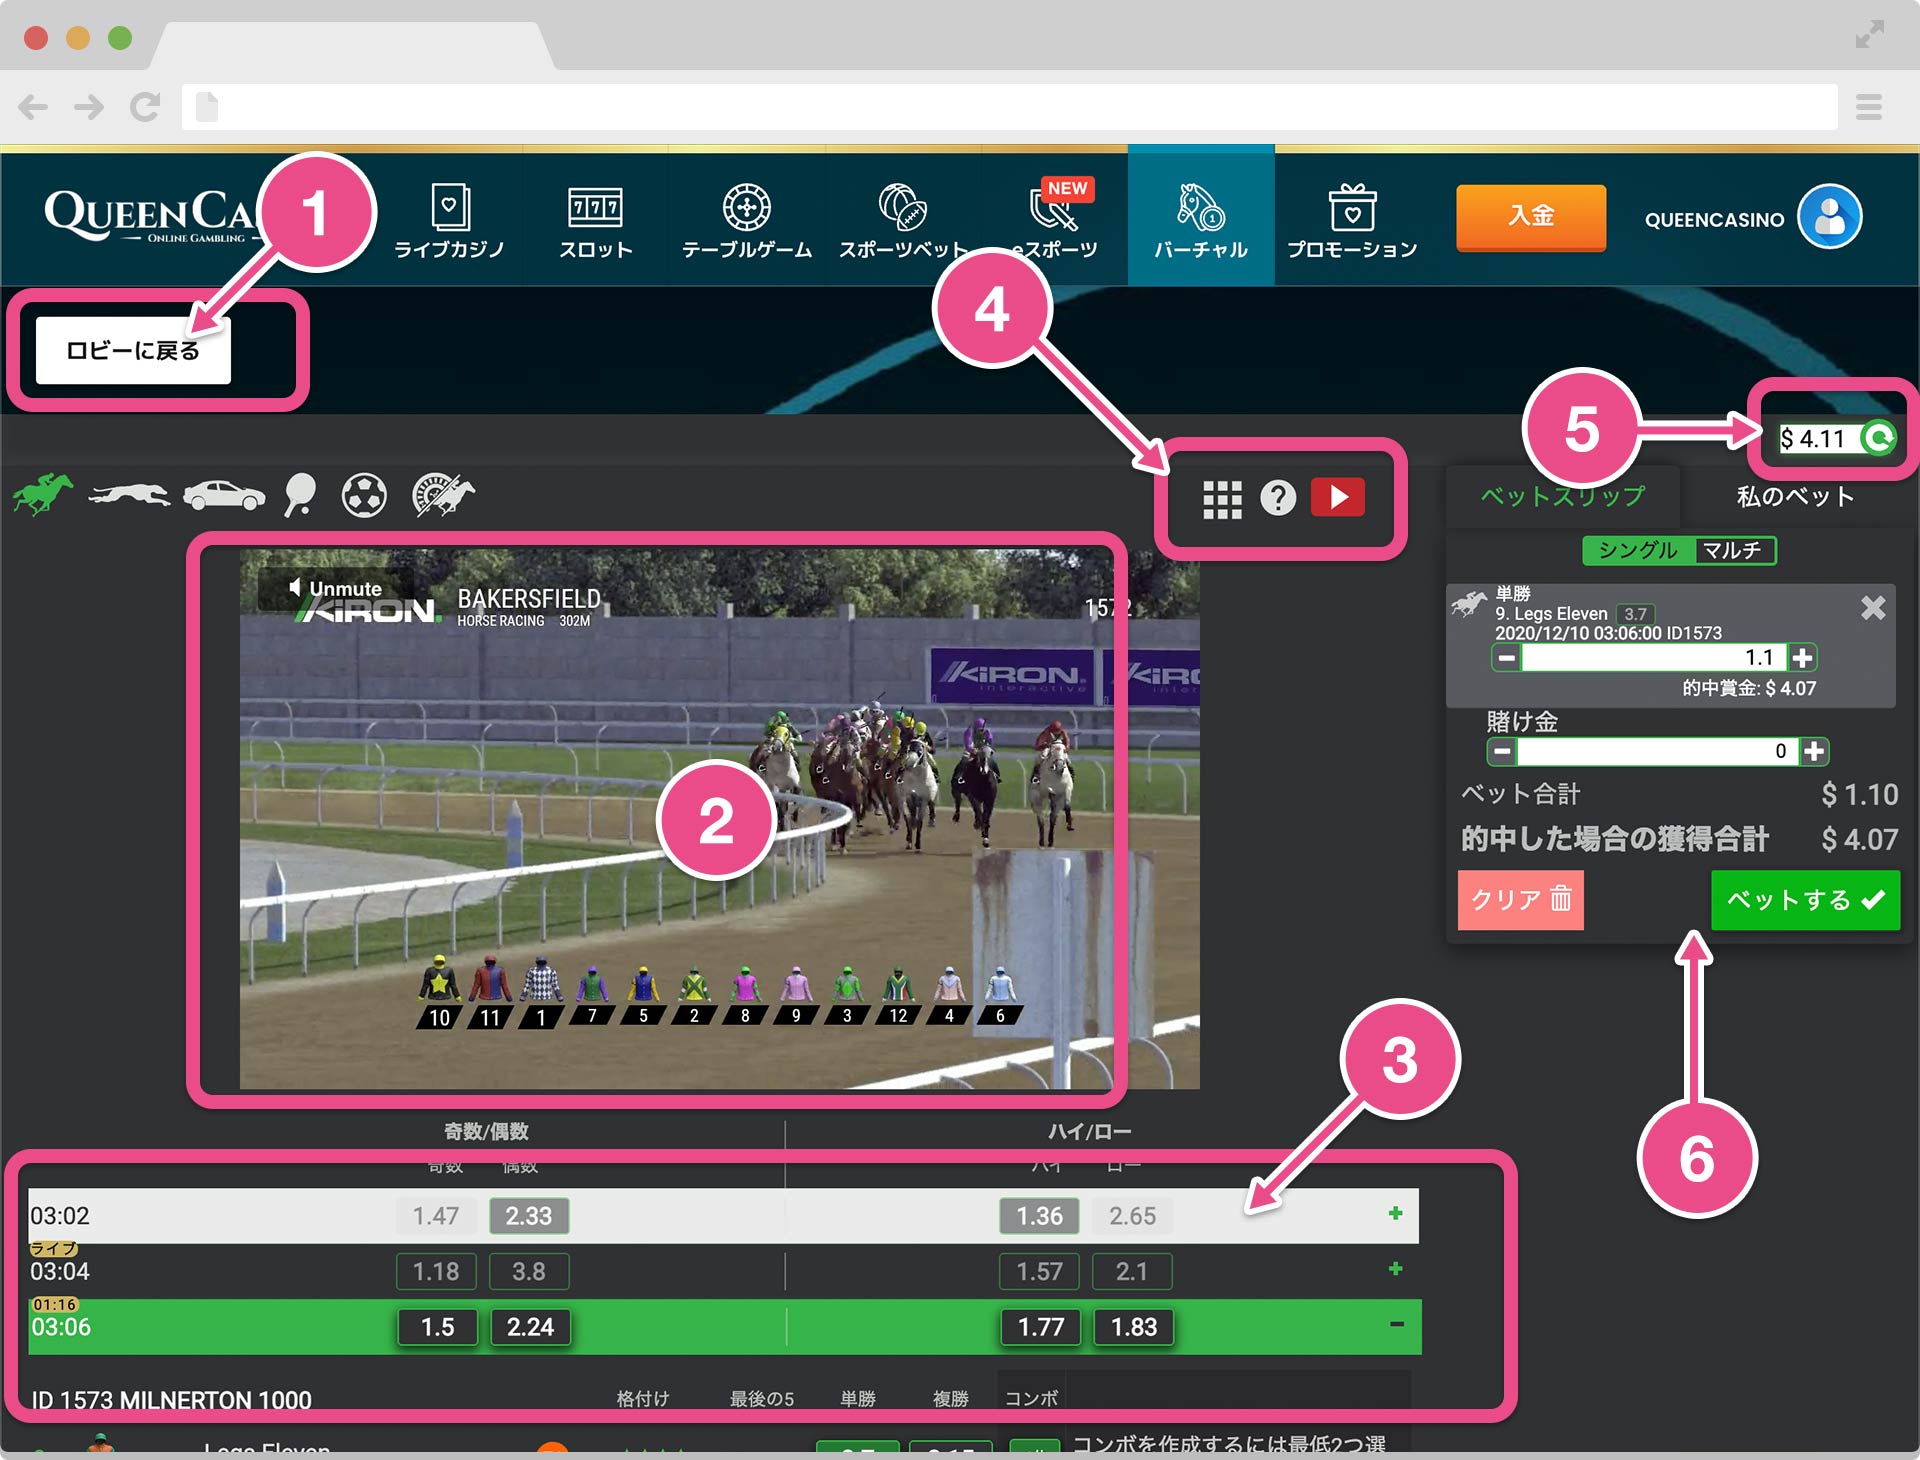Click the 複勝 column header
This screenshot has width=1920, height=1460.
tap(950, 1399)
